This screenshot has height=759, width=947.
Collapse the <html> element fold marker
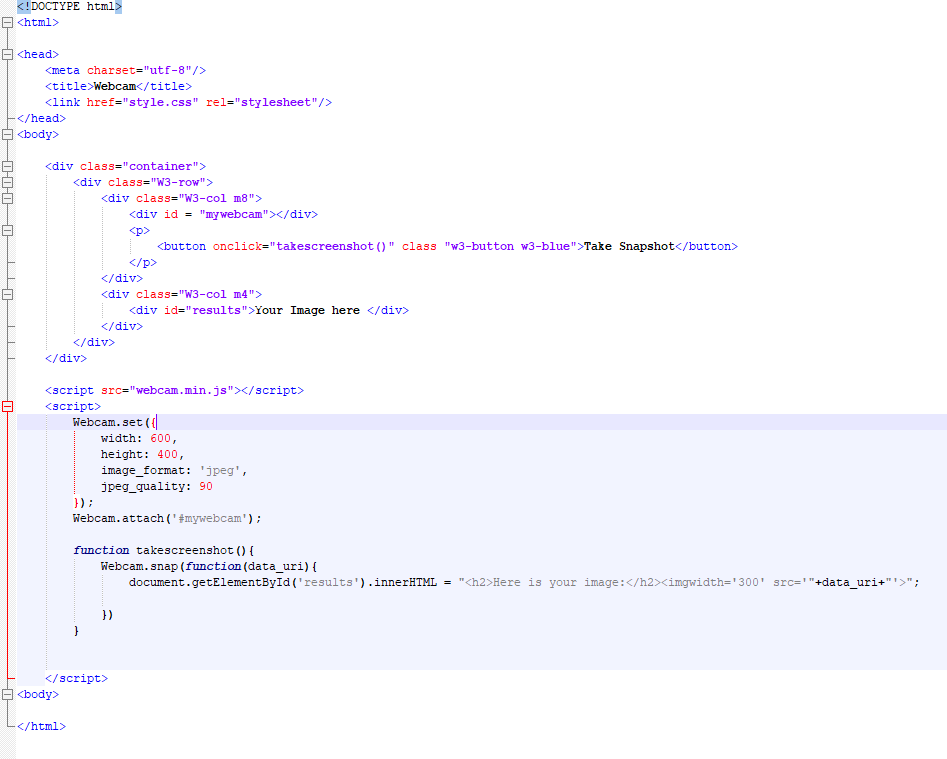pyautogui.click(x=7, y=22)
